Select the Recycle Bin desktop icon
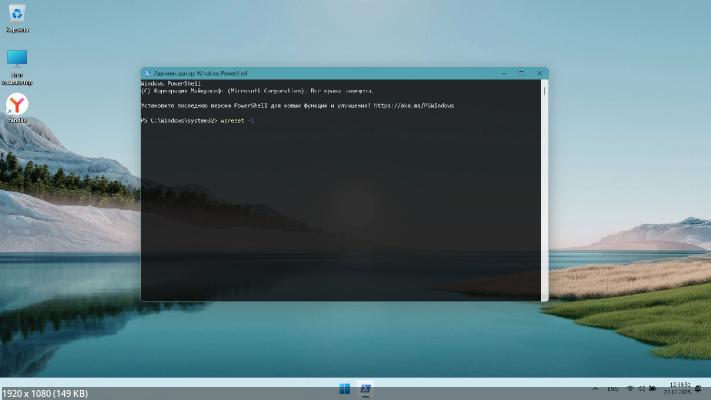711x400 pixels. click(x=17, y=14)
